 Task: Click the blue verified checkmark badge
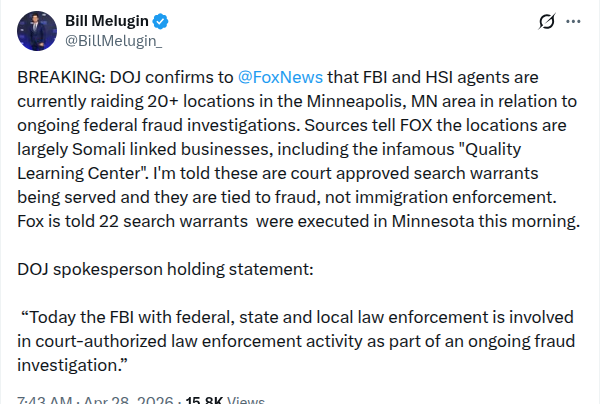[x=157, y=21]
